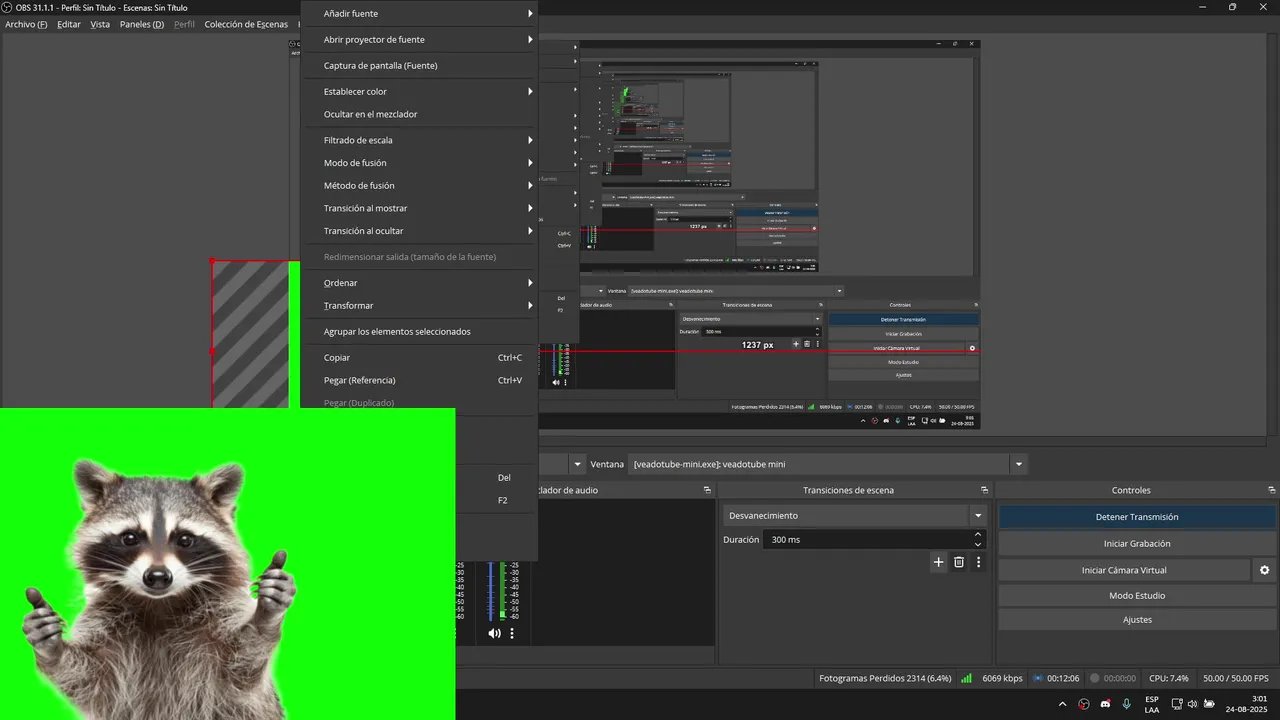Expand the Ordenar submenu

(x=419, y=283)
